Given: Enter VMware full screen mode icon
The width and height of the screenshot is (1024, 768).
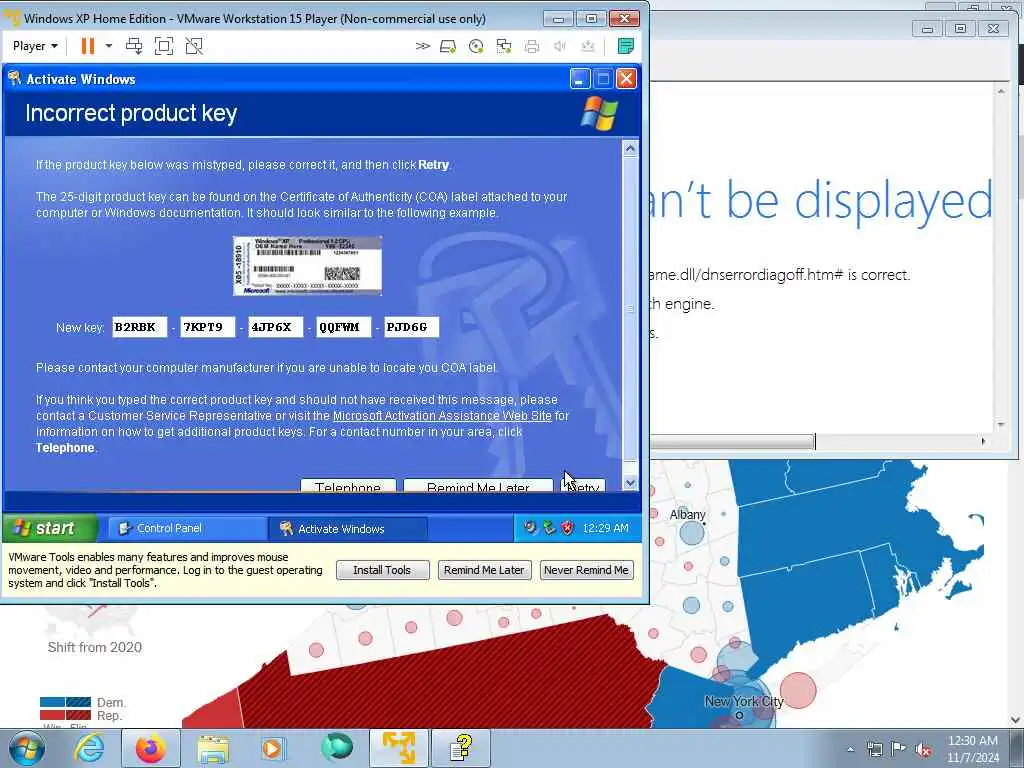Looking at the screenshot, I should pos(164,46).
